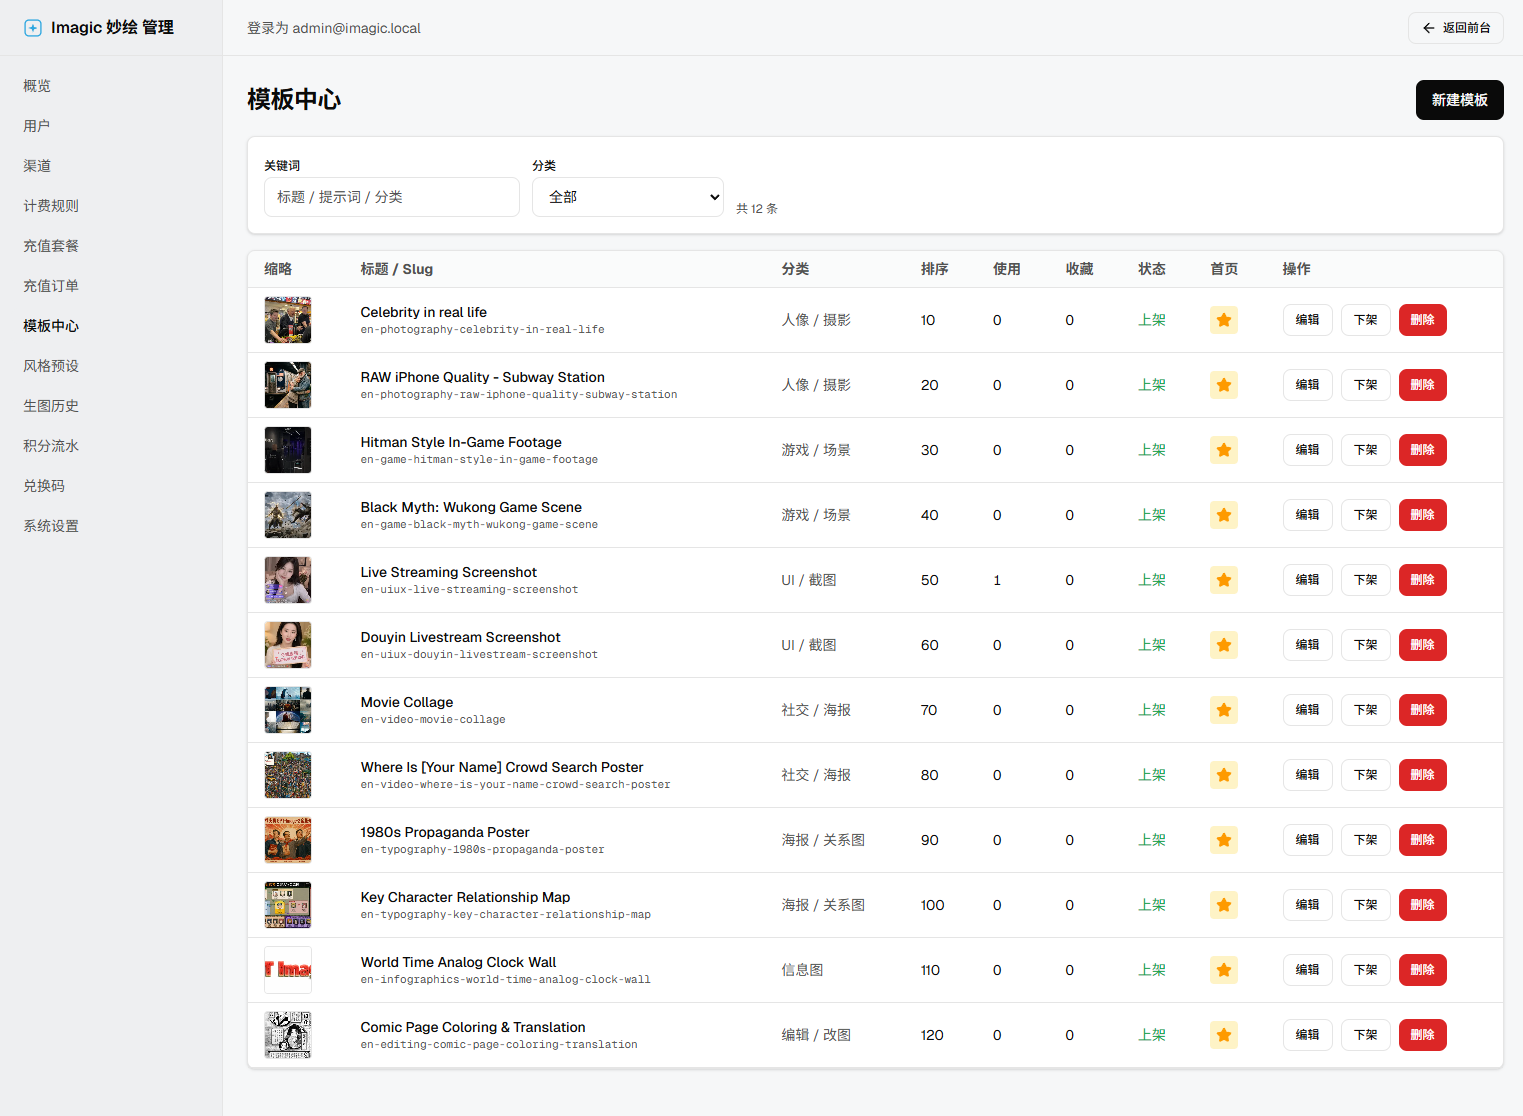Click 编辑 for World Time Analog Clock Wall
This screenshot has width=1523, height=1116.
point(1307,970)
